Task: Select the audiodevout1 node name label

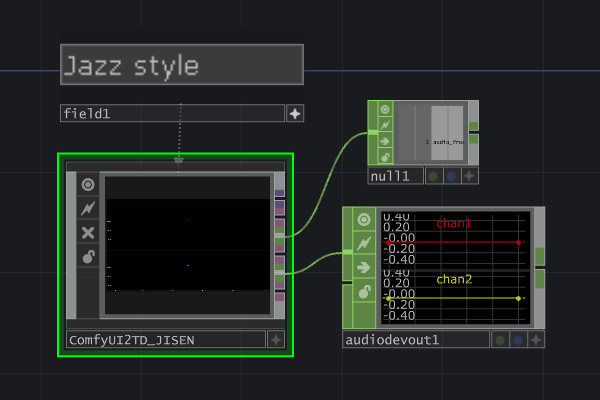Action: pos(416,340)
